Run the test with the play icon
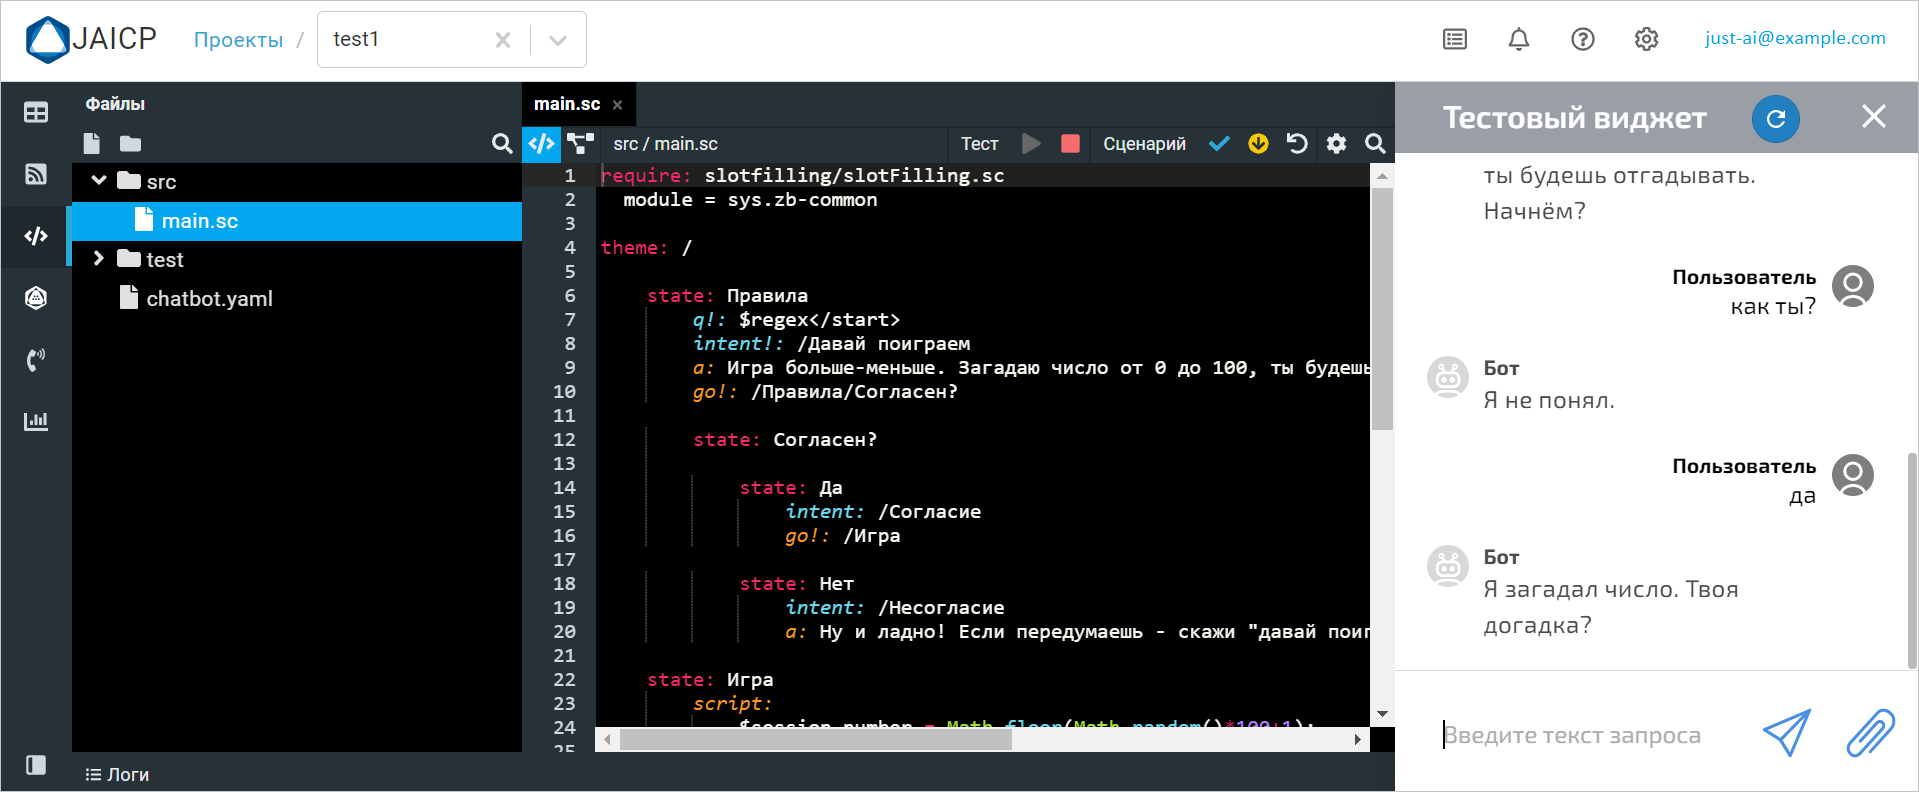The height and width of the screenshot is (792, 1919). point(1031,144)
